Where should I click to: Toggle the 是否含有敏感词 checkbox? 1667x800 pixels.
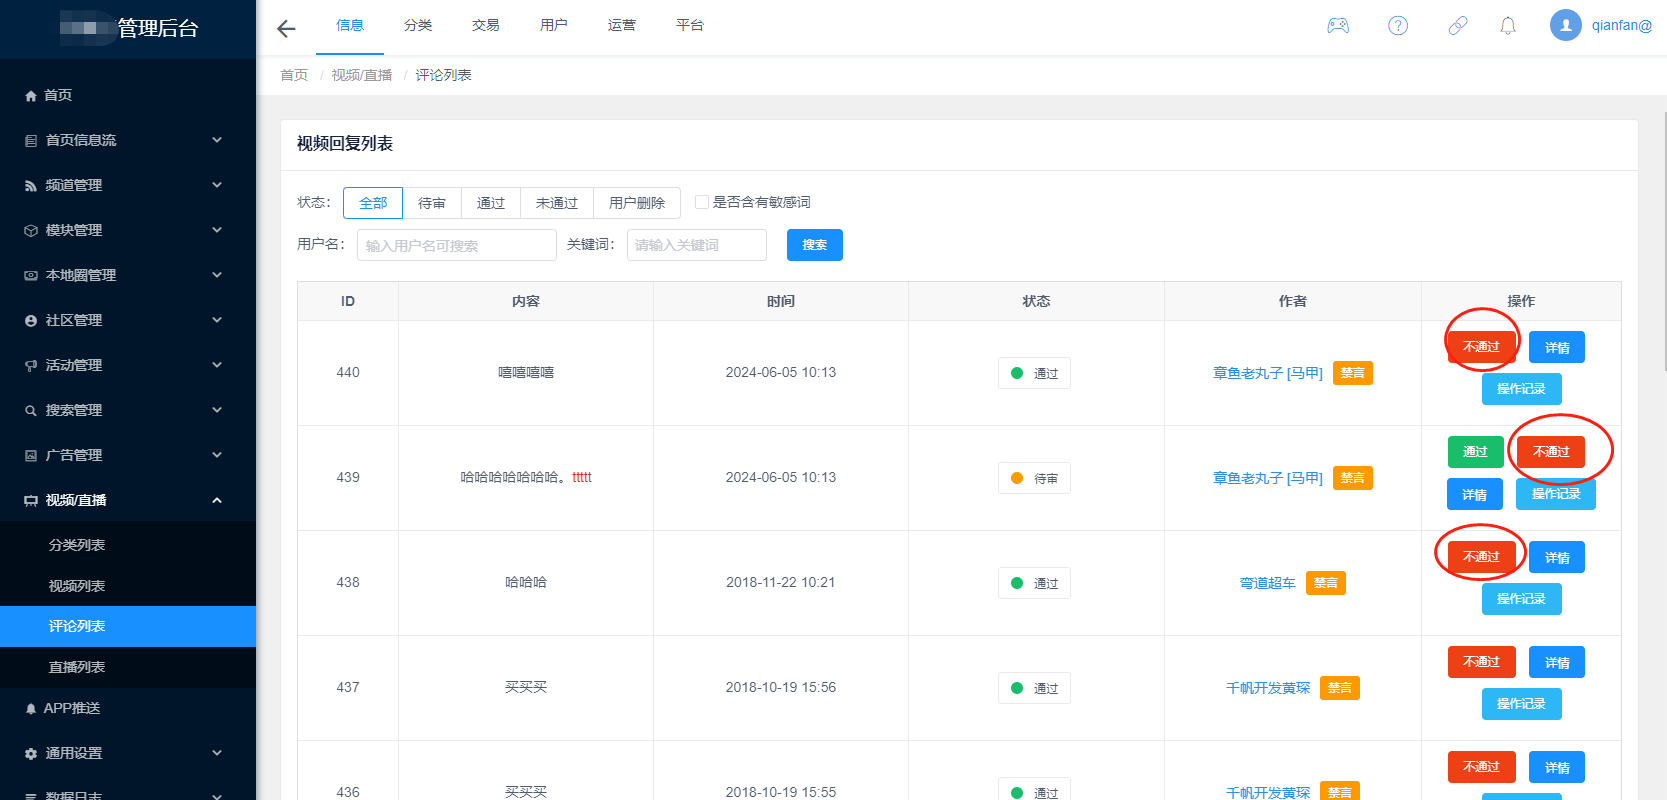click(x=702, y=202)
